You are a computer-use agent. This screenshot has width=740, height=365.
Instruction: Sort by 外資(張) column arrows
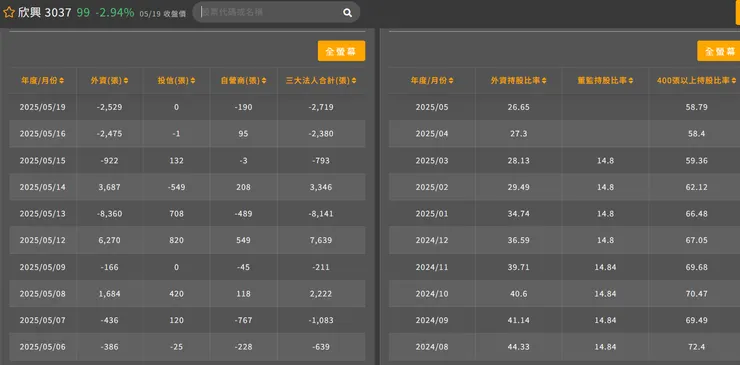(x=126, y=81)
